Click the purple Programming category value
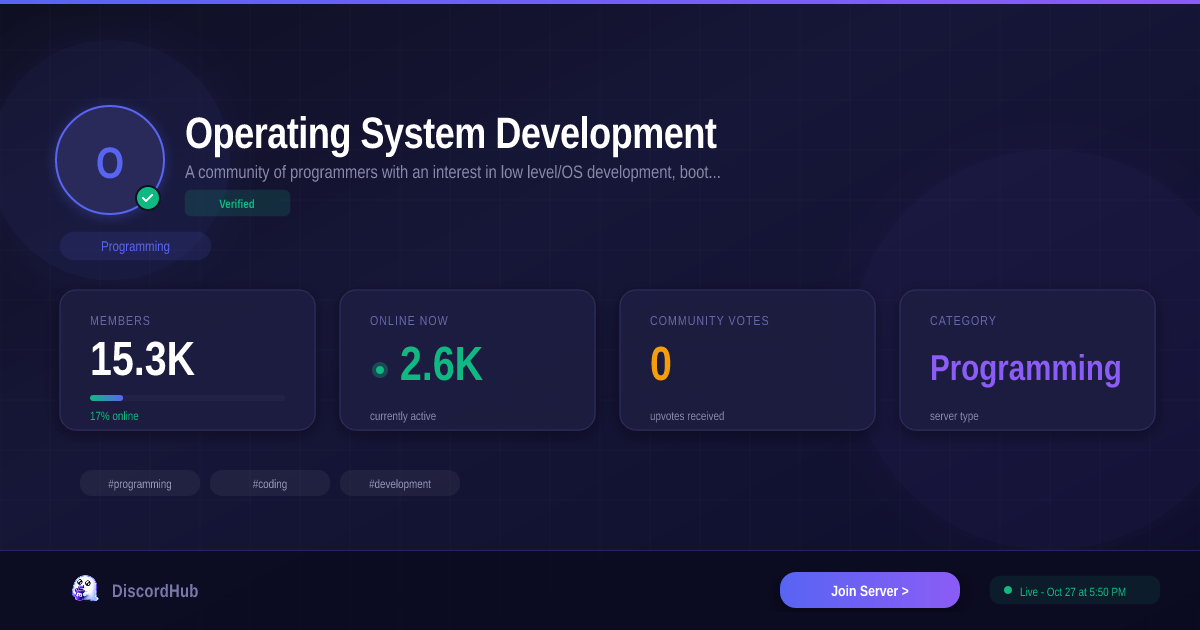Viewport: 1200px width, 630px height. tap(1025, 368)
